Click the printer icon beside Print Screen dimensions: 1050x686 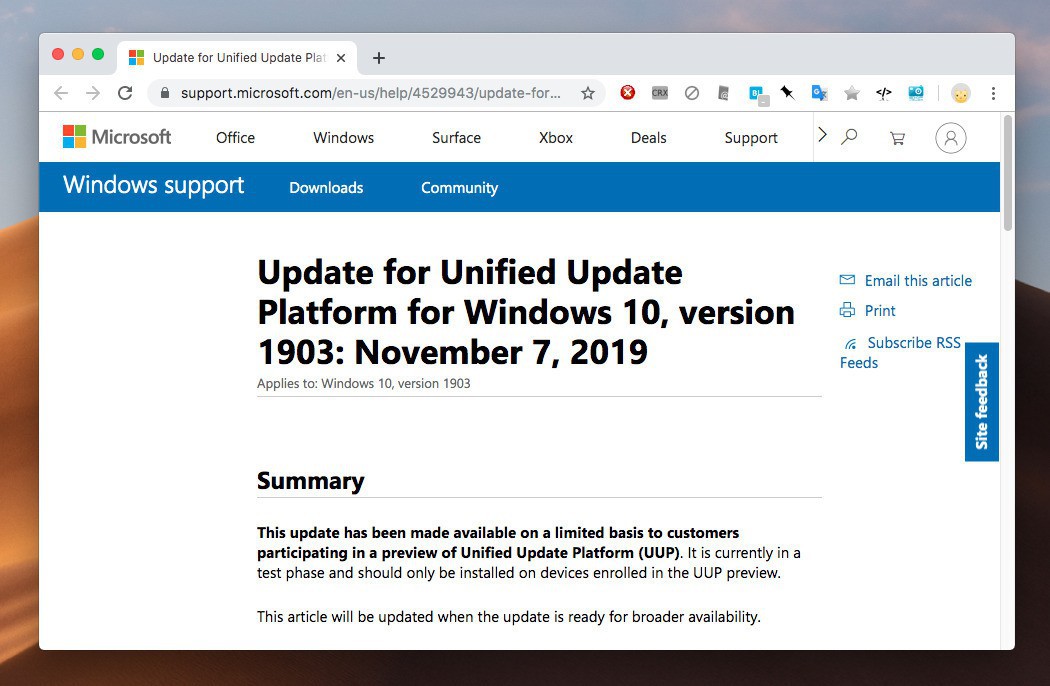pos(847,310)
